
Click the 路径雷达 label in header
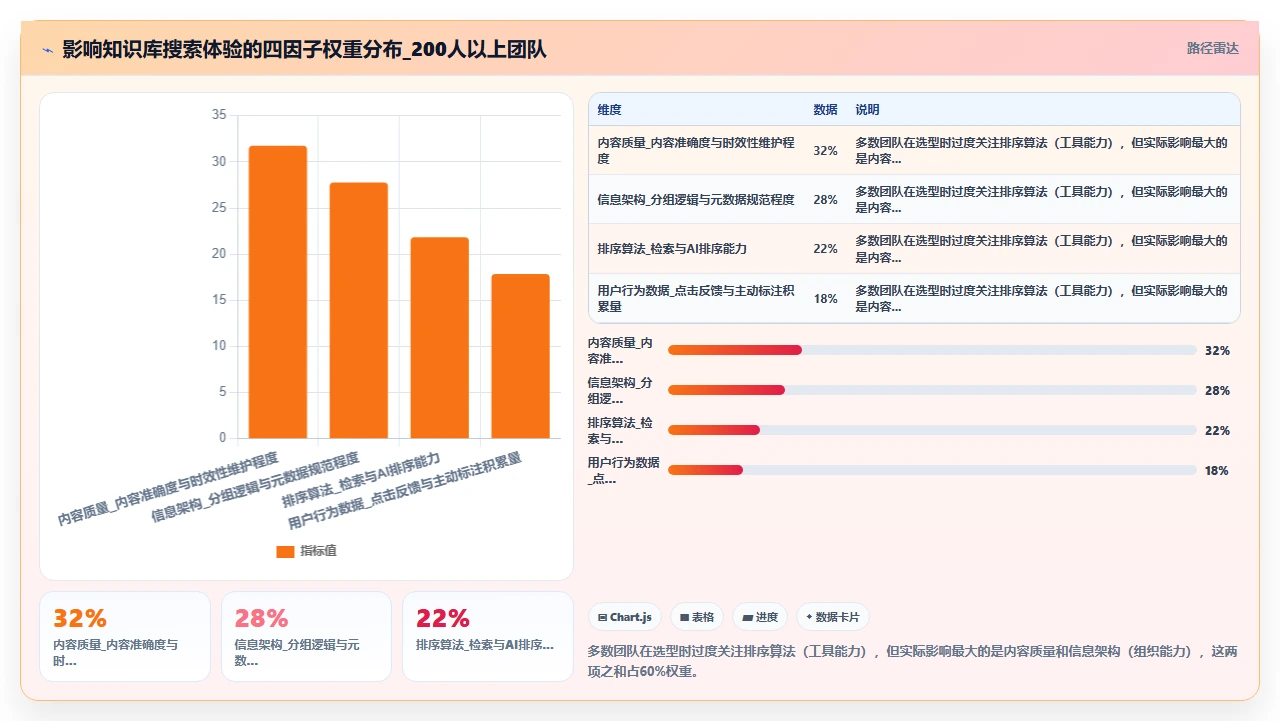[1212, 48]
